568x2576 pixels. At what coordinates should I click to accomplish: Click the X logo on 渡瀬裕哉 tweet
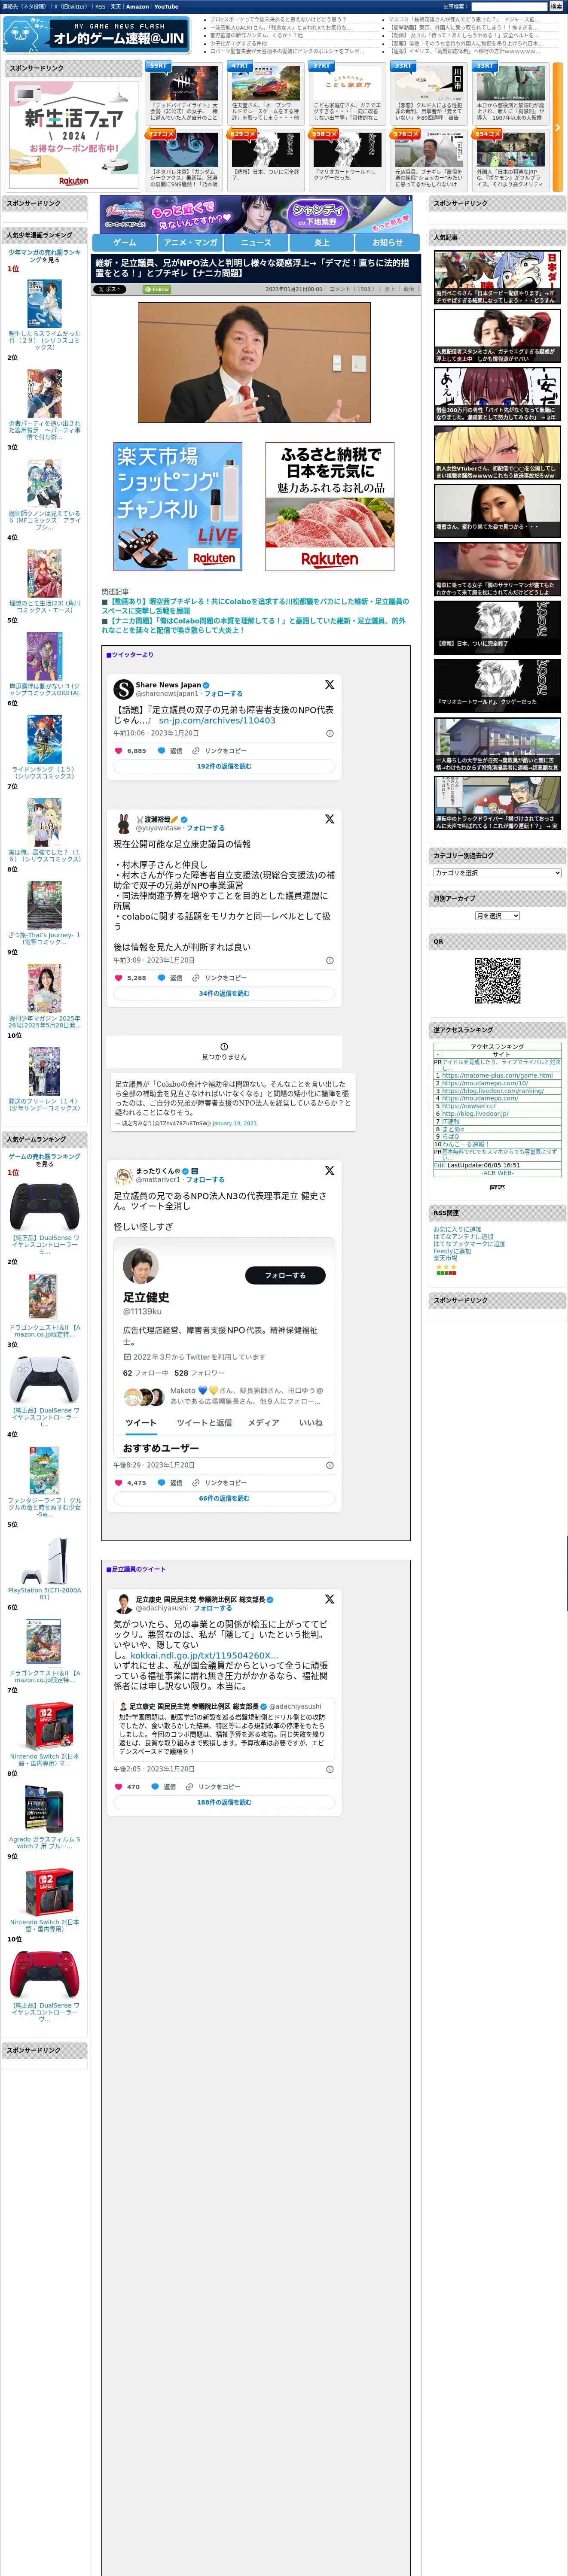pos(329,819)
